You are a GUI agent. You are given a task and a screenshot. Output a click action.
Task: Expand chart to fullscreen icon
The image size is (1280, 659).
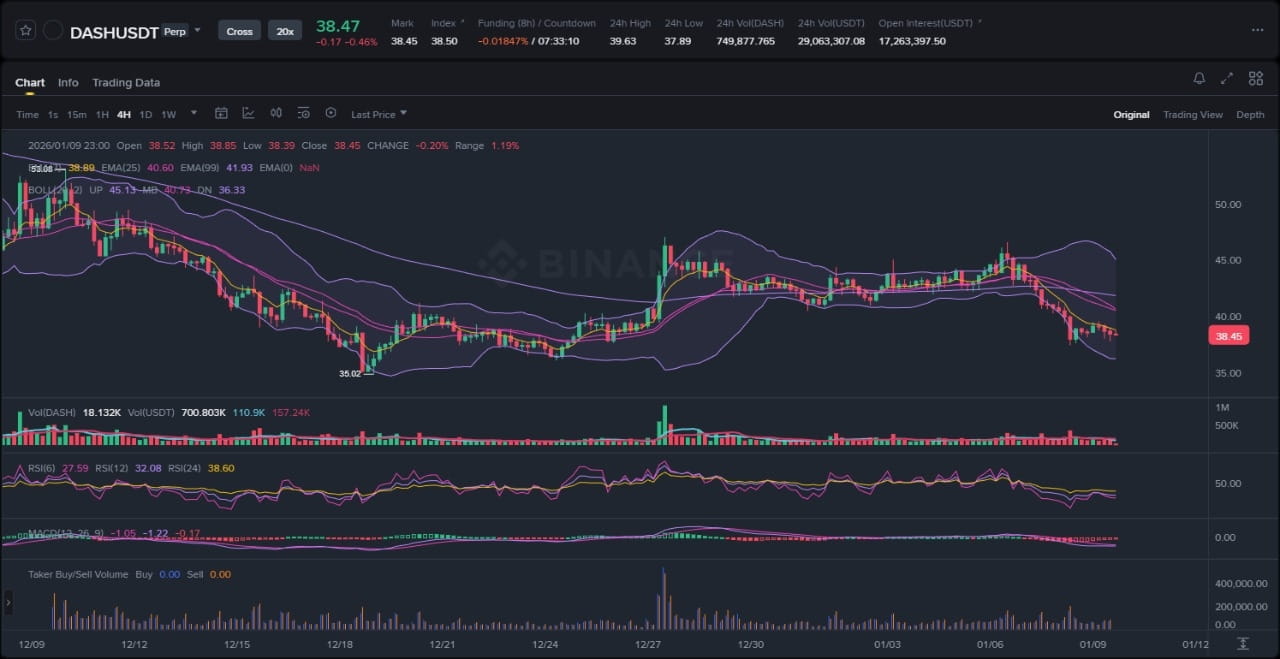coord(1227,78)
